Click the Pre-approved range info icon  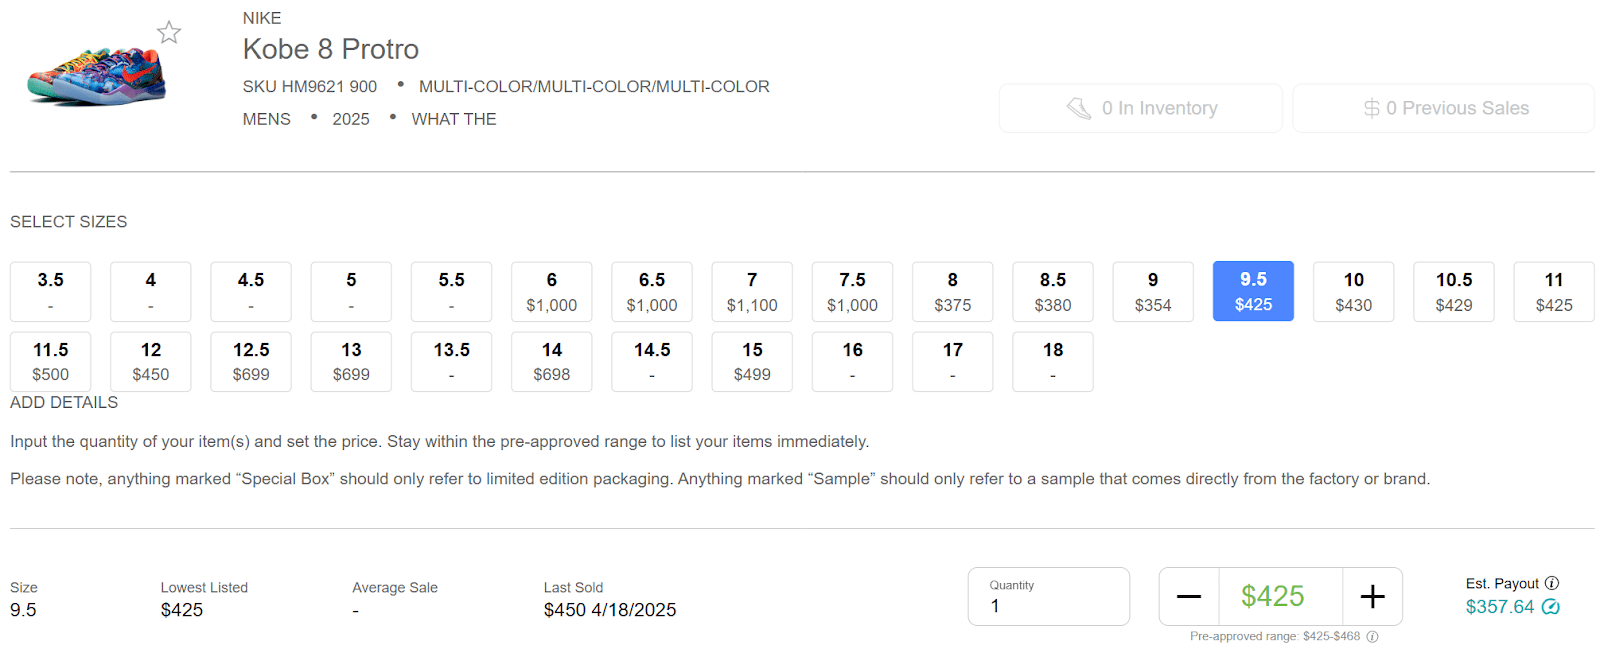tap(1373, 637)
